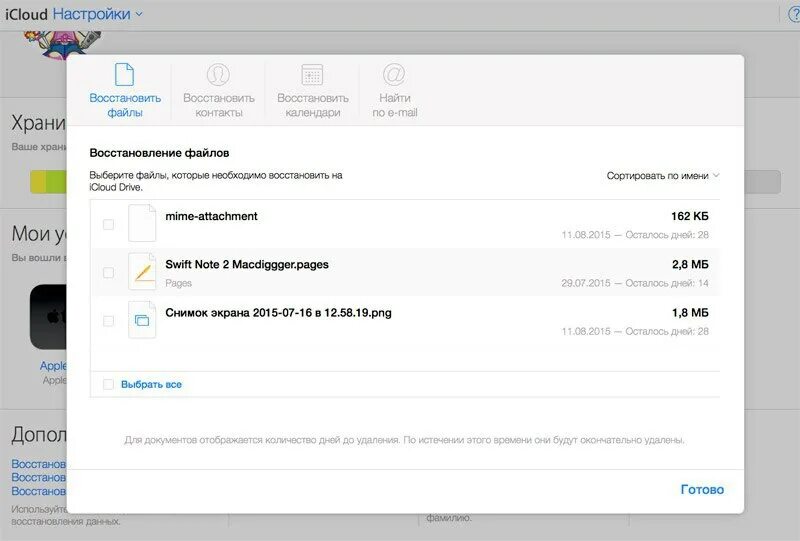This screenshot has width=800, height=541.
Task: Click the restore contacts person icon
Action: click(218, 75)
